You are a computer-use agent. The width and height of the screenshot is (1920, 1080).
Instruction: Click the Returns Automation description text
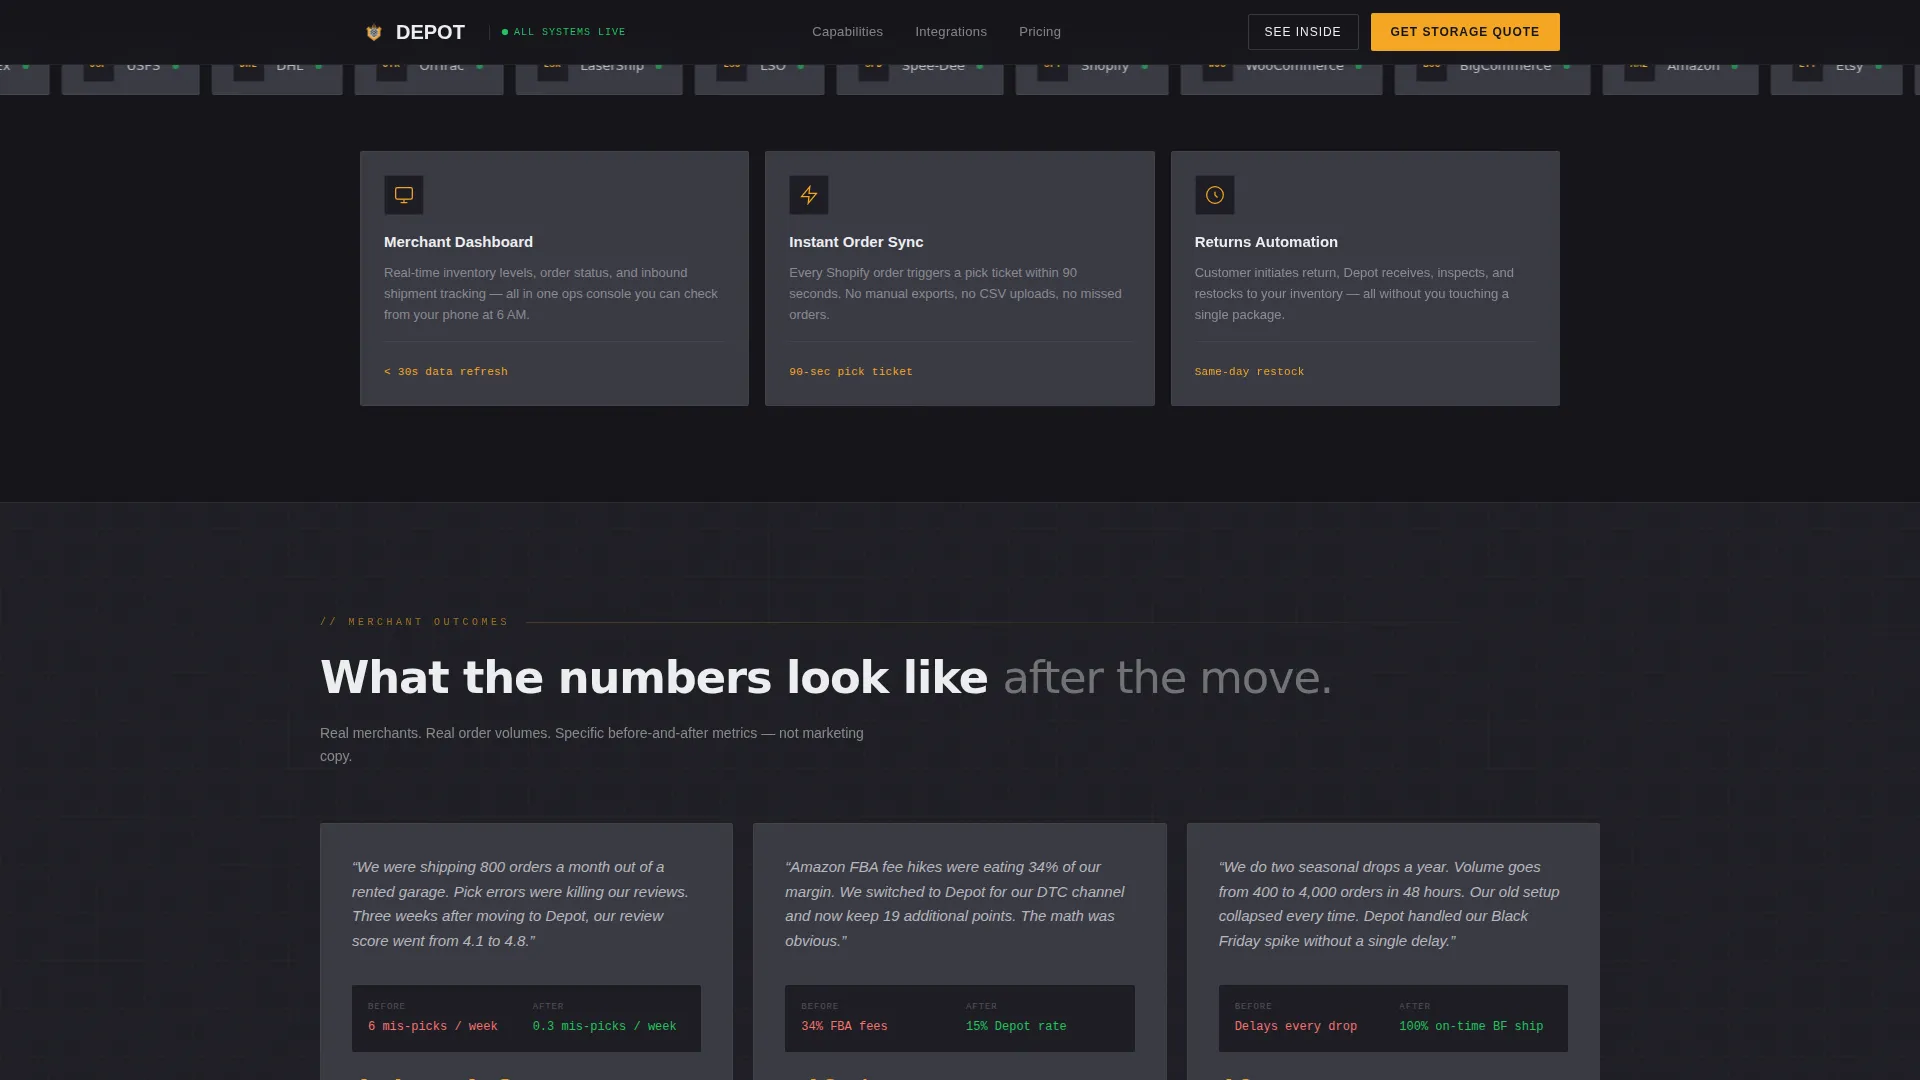click(1354, 294)
